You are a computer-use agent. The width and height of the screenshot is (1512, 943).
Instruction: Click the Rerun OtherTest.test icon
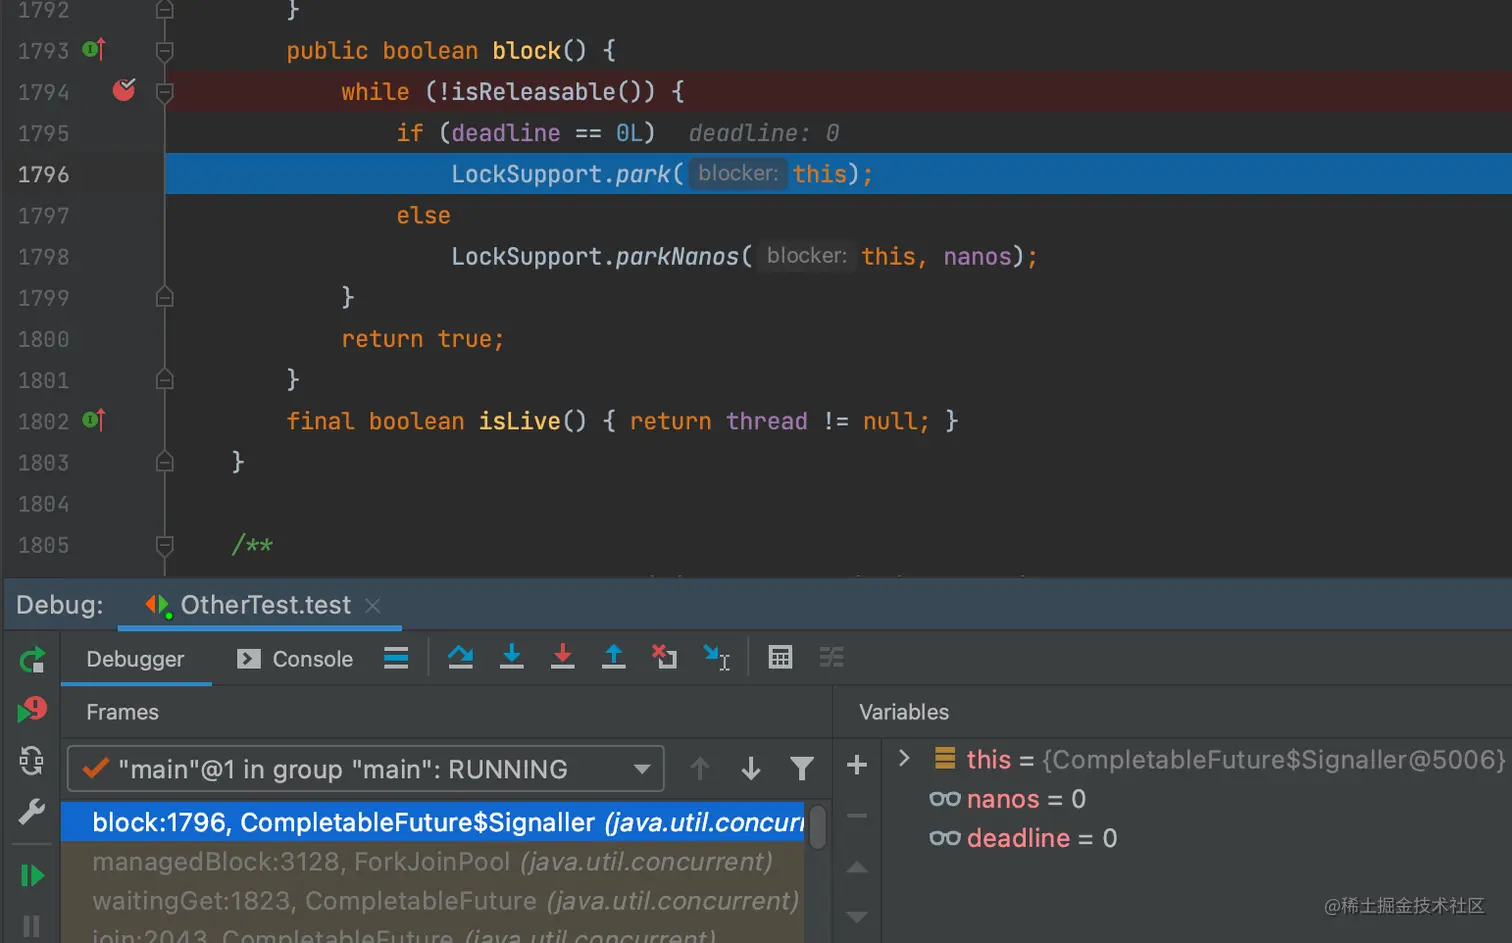[x=32, y=660]
